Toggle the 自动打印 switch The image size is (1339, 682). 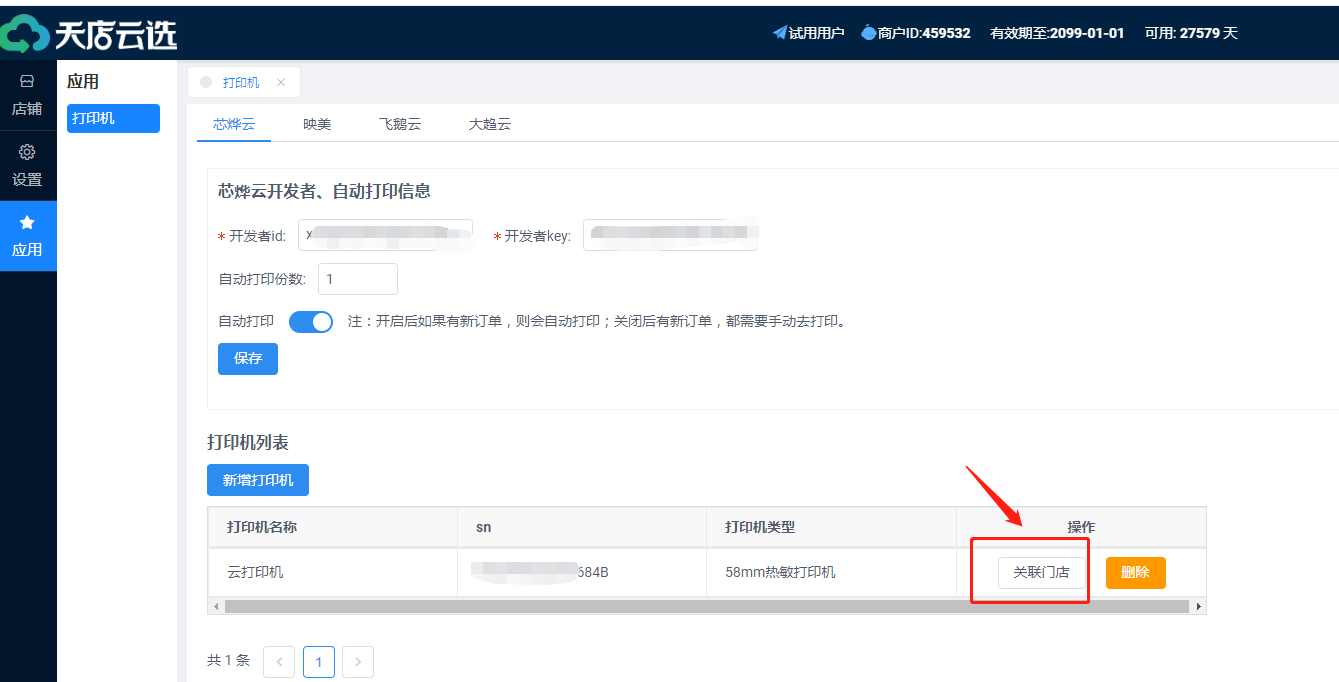pyautogui.click(x=311, y=322)
